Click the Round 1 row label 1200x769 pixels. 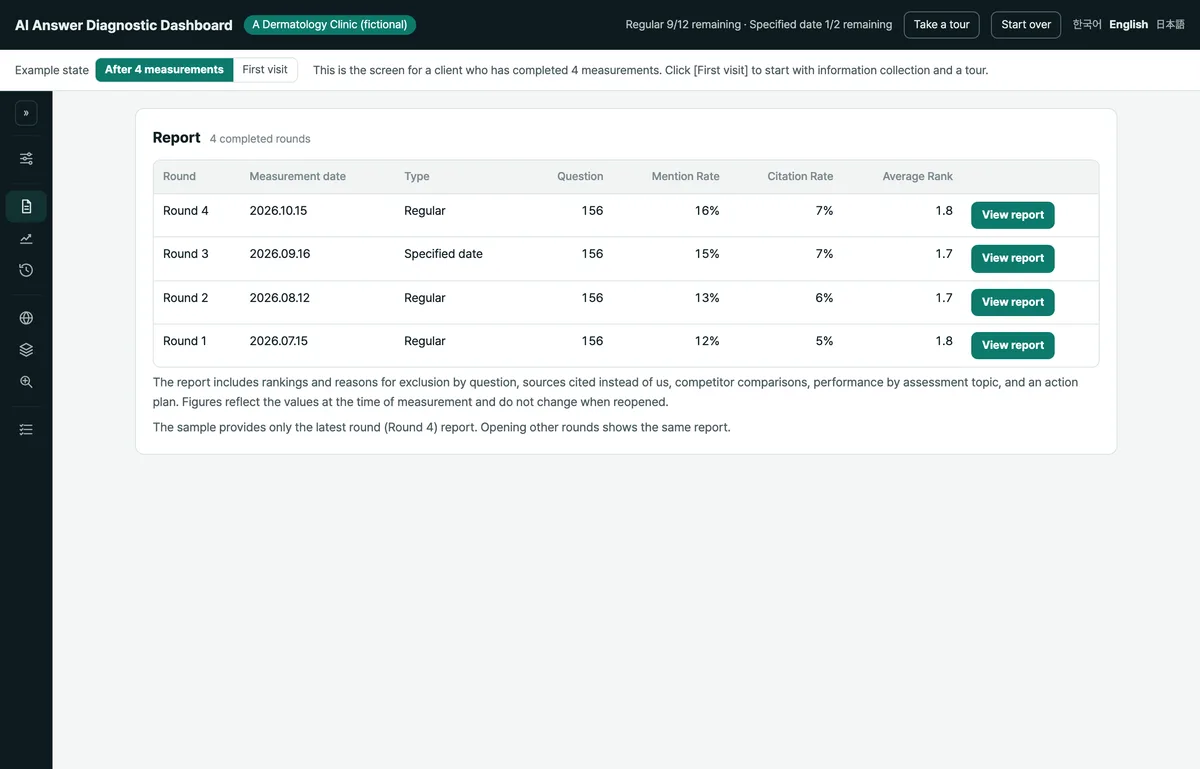[x=185, y=341]
